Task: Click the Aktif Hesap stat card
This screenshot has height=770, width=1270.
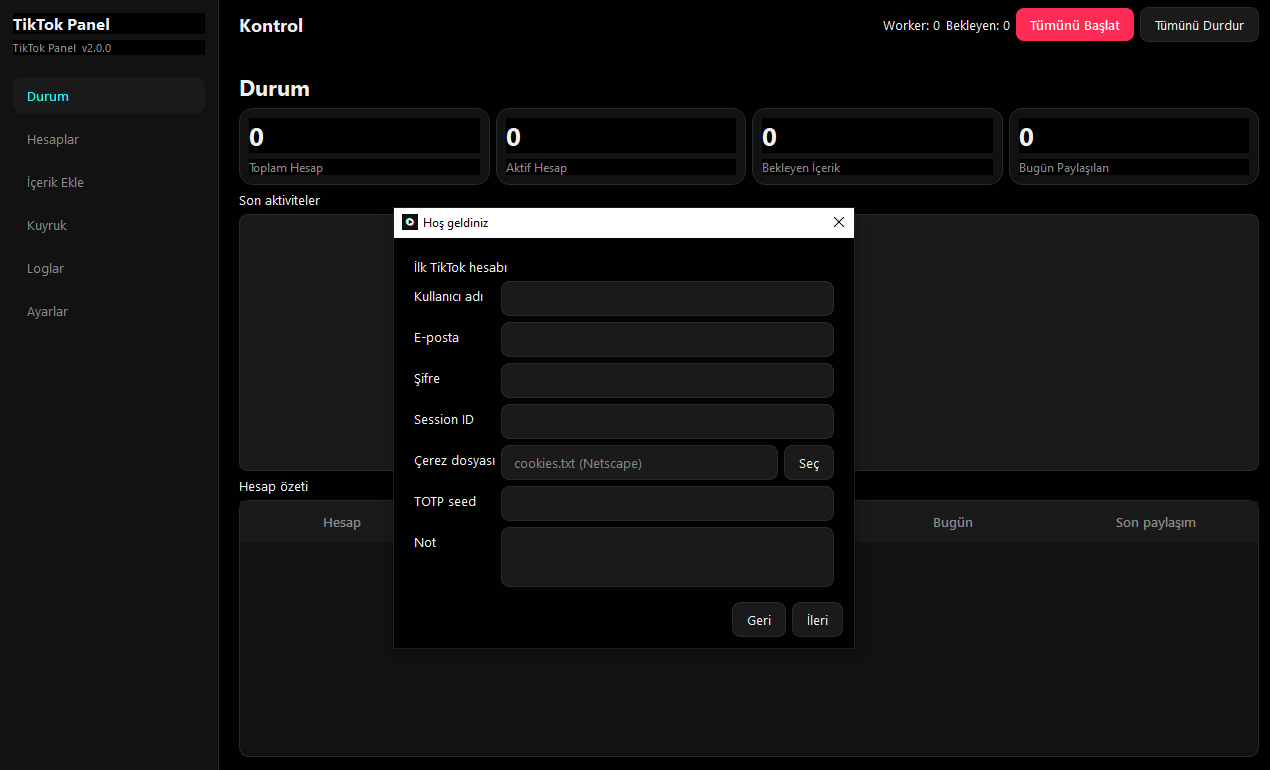Action: pyautogui.click(x=621, y=146)
